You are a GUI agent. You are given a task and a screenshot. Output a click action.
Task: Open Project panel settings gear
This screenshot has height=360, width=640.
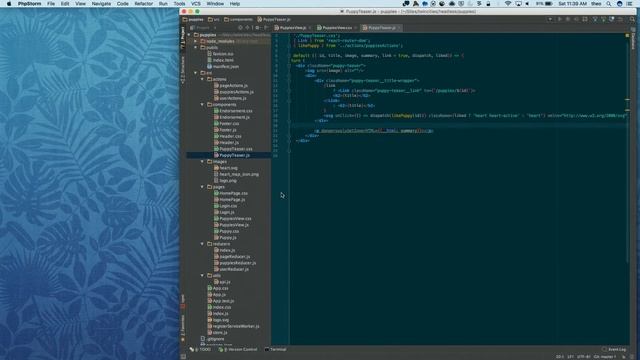tap(257, 28)
